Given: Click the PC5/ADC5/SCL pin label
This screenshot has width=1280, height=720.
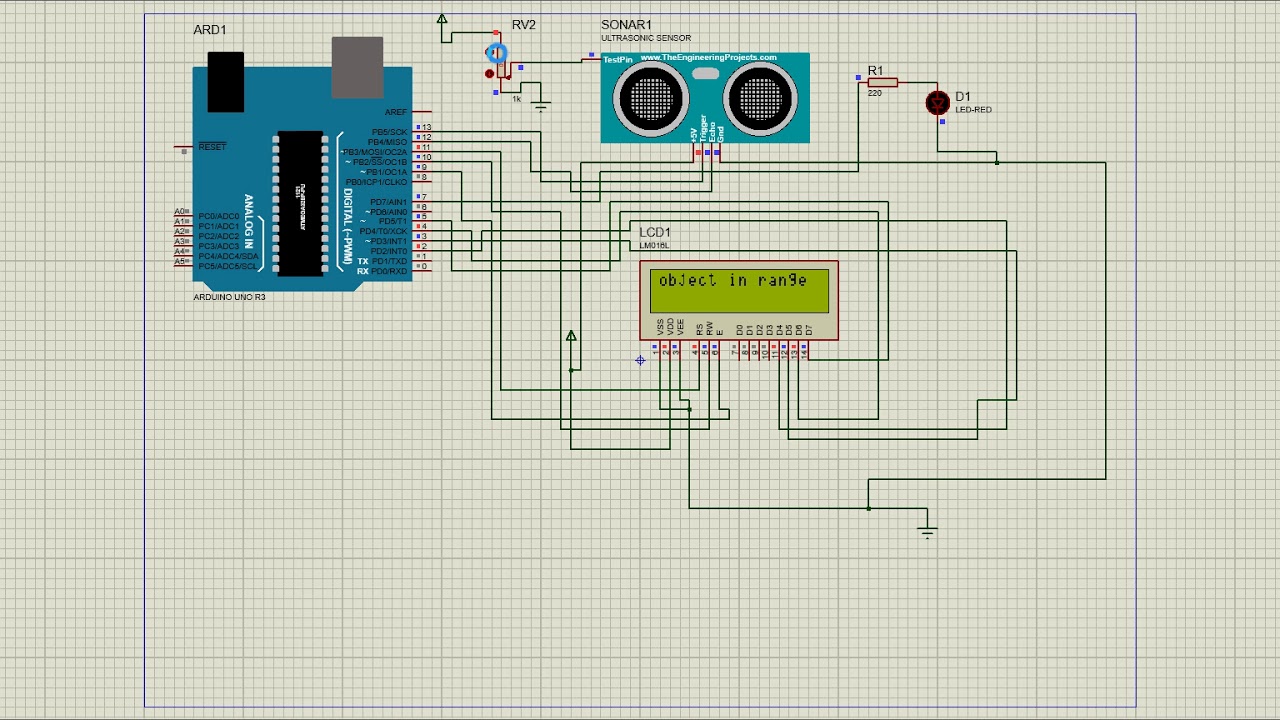Looking at the screenshot, I should click(x=228, y=267).
